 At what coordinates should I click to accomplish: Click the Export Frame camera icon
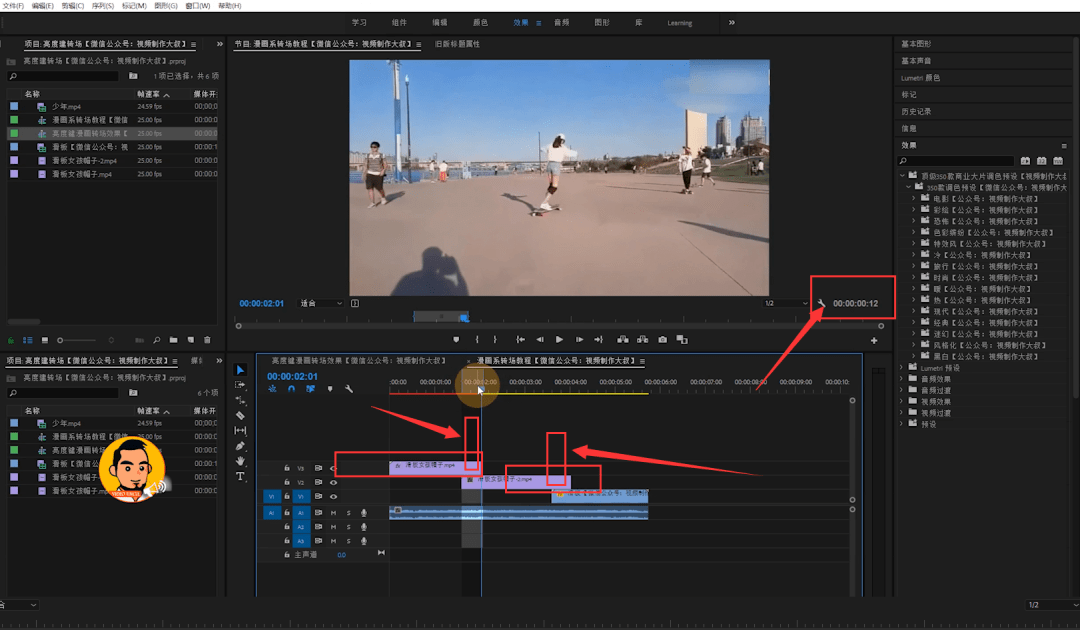coord(663,339)
